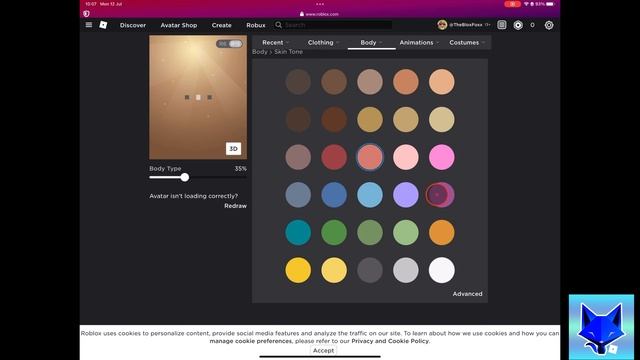Click the Skin Tone breadcrumb text
640x360 pixels.
point(289,52)
